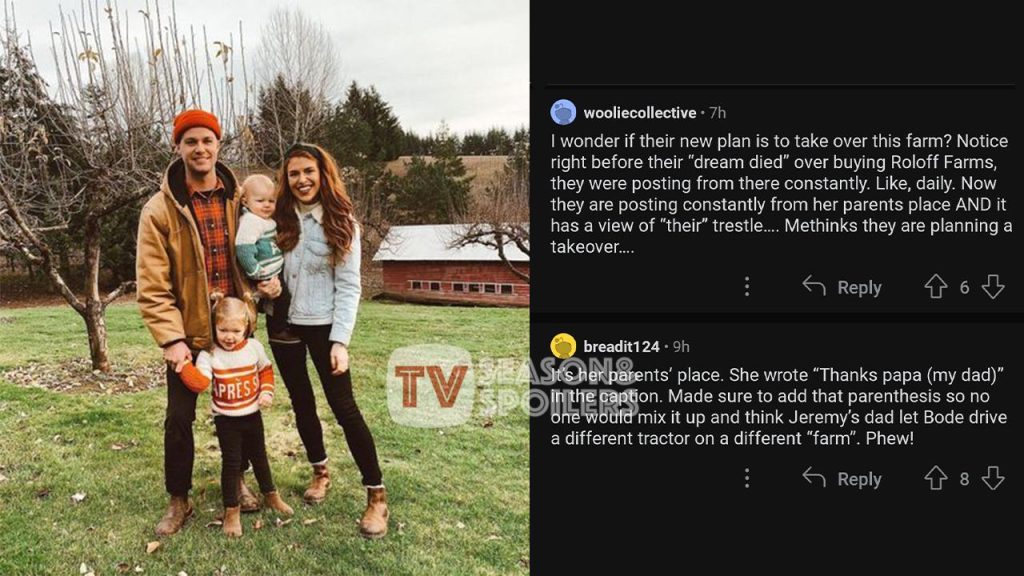Open wooliecollective's round avatar icon
1024x576 pixels.
[x=563, y=112]
